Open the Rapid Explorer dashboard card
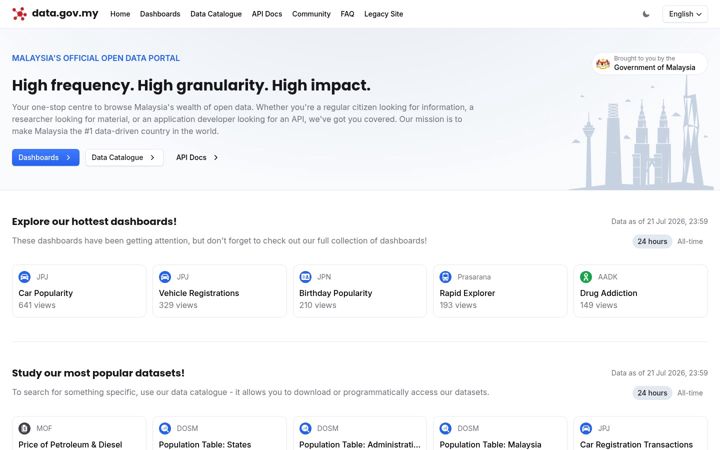The height and width of the screenshot is (450, 720). (x=500, y=291)
